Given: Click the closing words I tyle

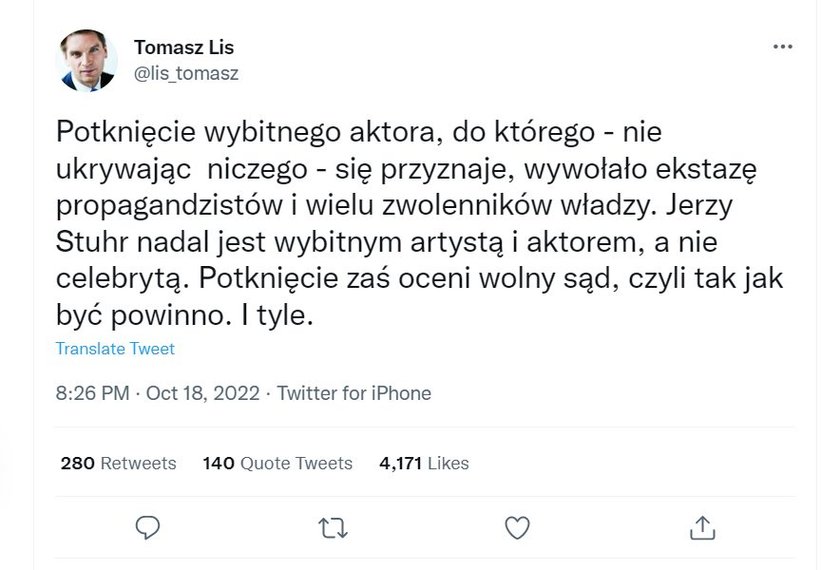Looking at the screenshot, I should point(277,315).
